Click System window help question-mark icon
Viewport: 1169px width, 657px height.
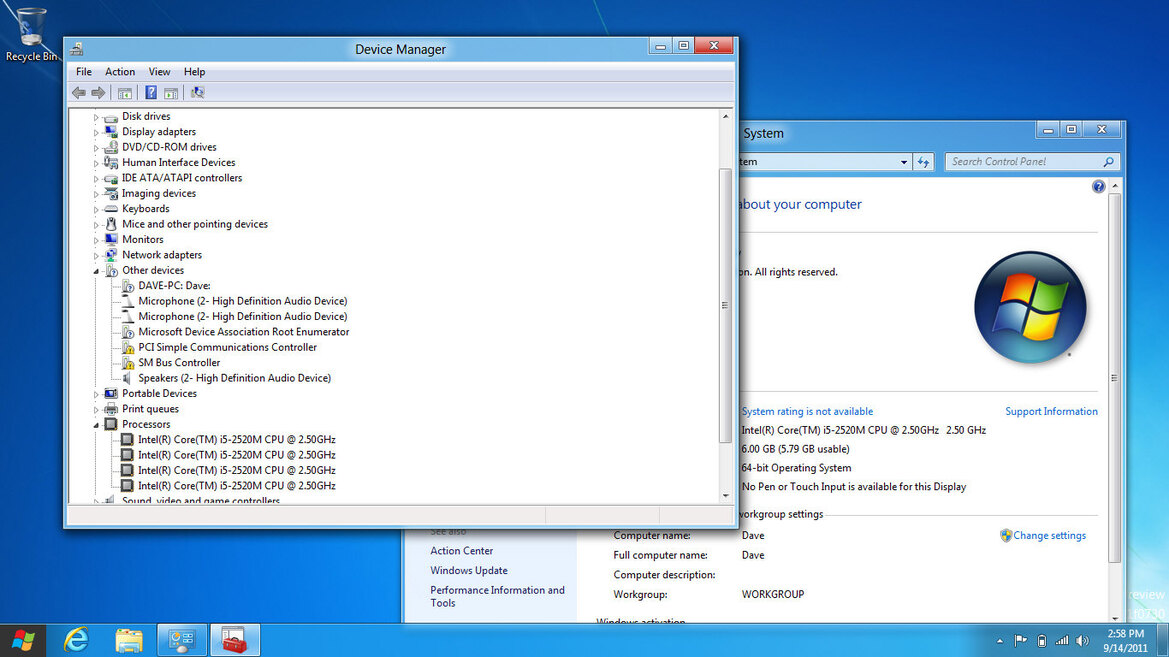click(x=1098, y=186)
